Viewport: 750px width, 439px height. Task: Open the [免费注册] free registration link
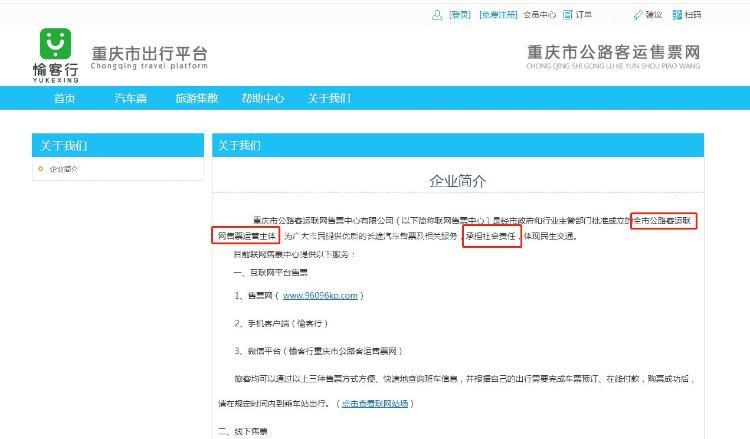498,15
